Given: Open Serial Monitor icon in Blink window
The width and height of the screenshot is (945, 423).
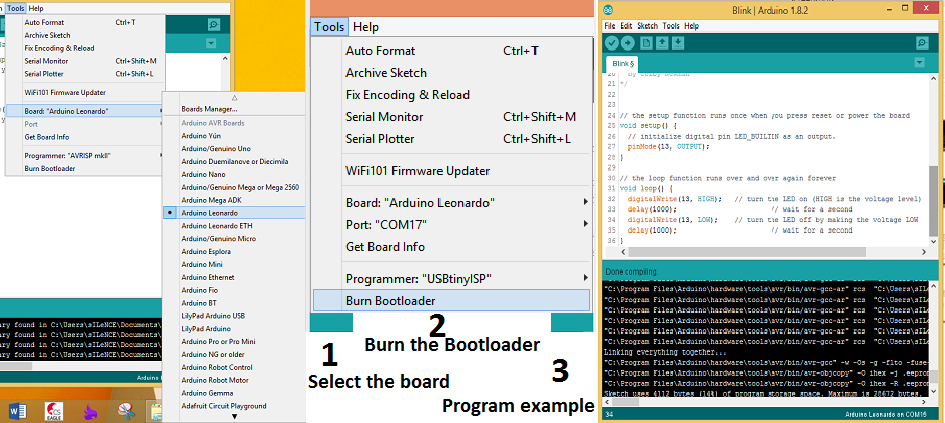Looking at the screenshot, I should pos(921,43).
